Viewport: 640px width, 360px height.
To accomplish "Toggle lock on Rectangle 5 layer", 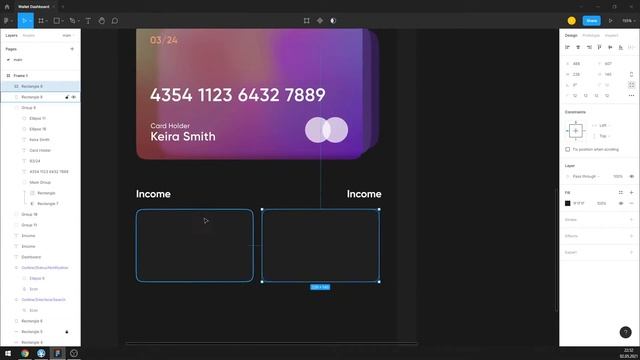I will [x=67, y=332].
